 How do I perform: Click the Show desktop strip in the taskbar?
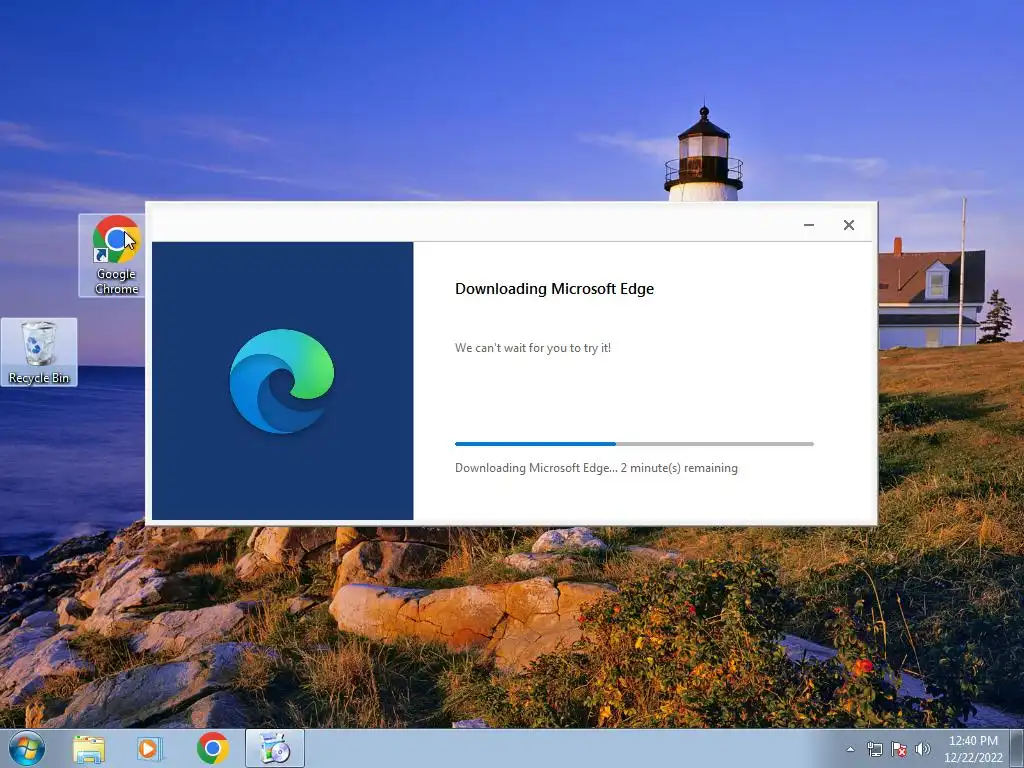[x=1017, y=749]
